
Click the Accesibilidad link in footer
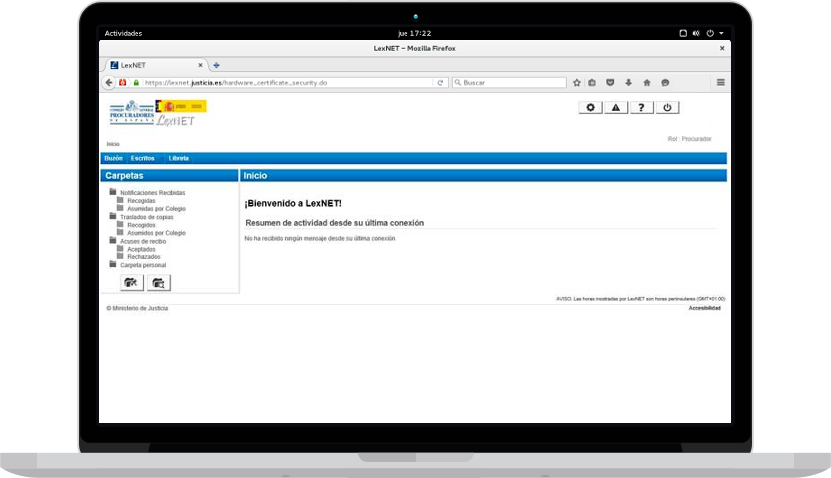coord(704,308)
